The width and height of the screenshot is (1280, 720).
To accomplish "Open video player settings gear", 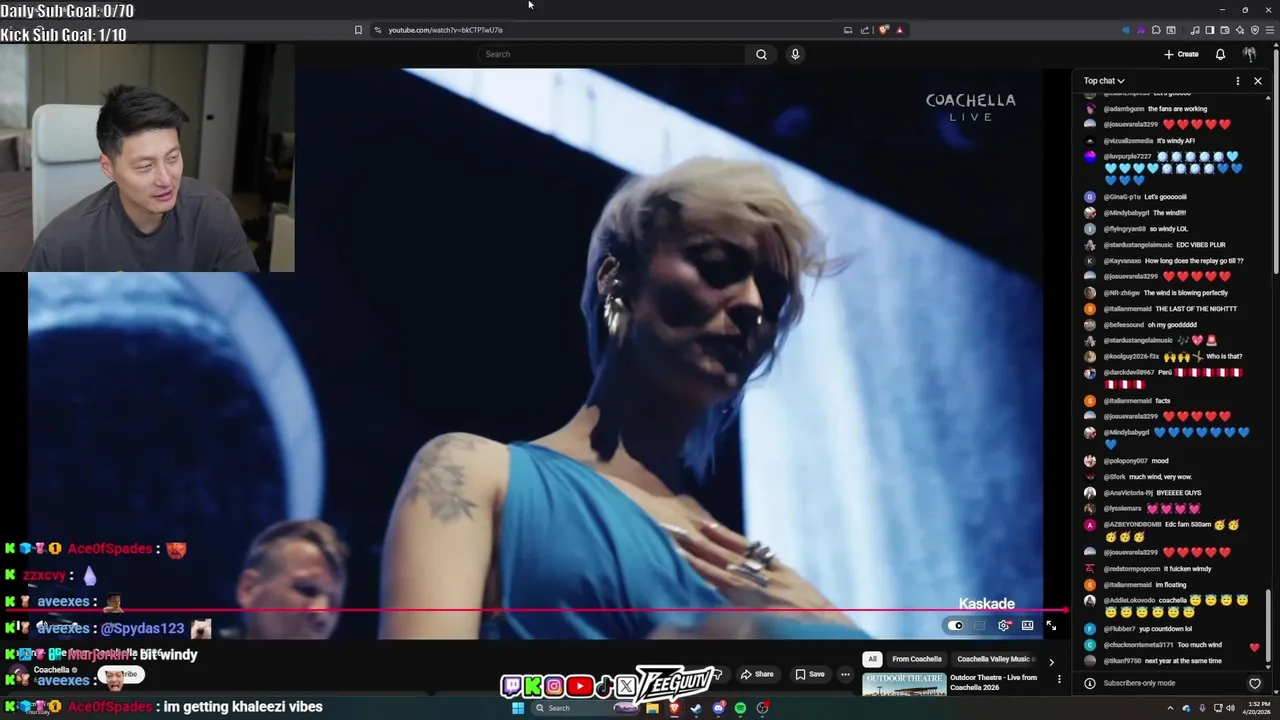I will pos(1004,626).
